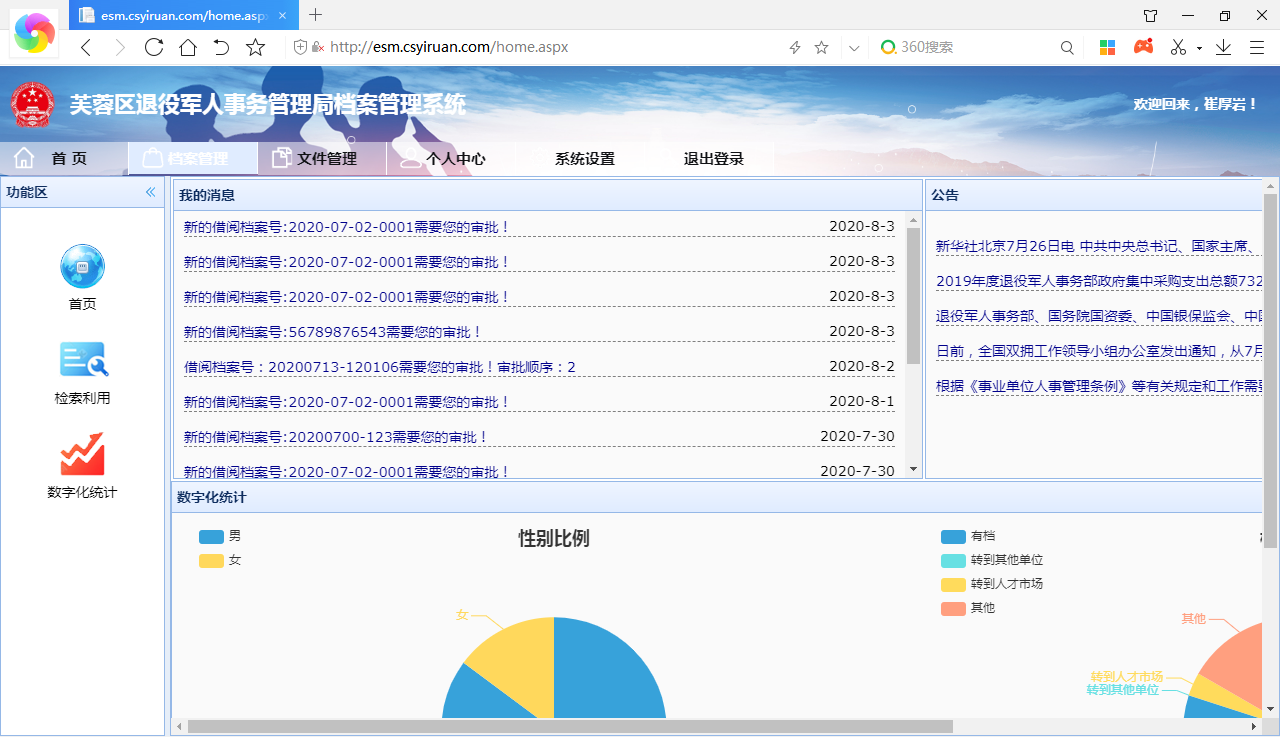Click the 性别比例 chart title

point(554,538)
